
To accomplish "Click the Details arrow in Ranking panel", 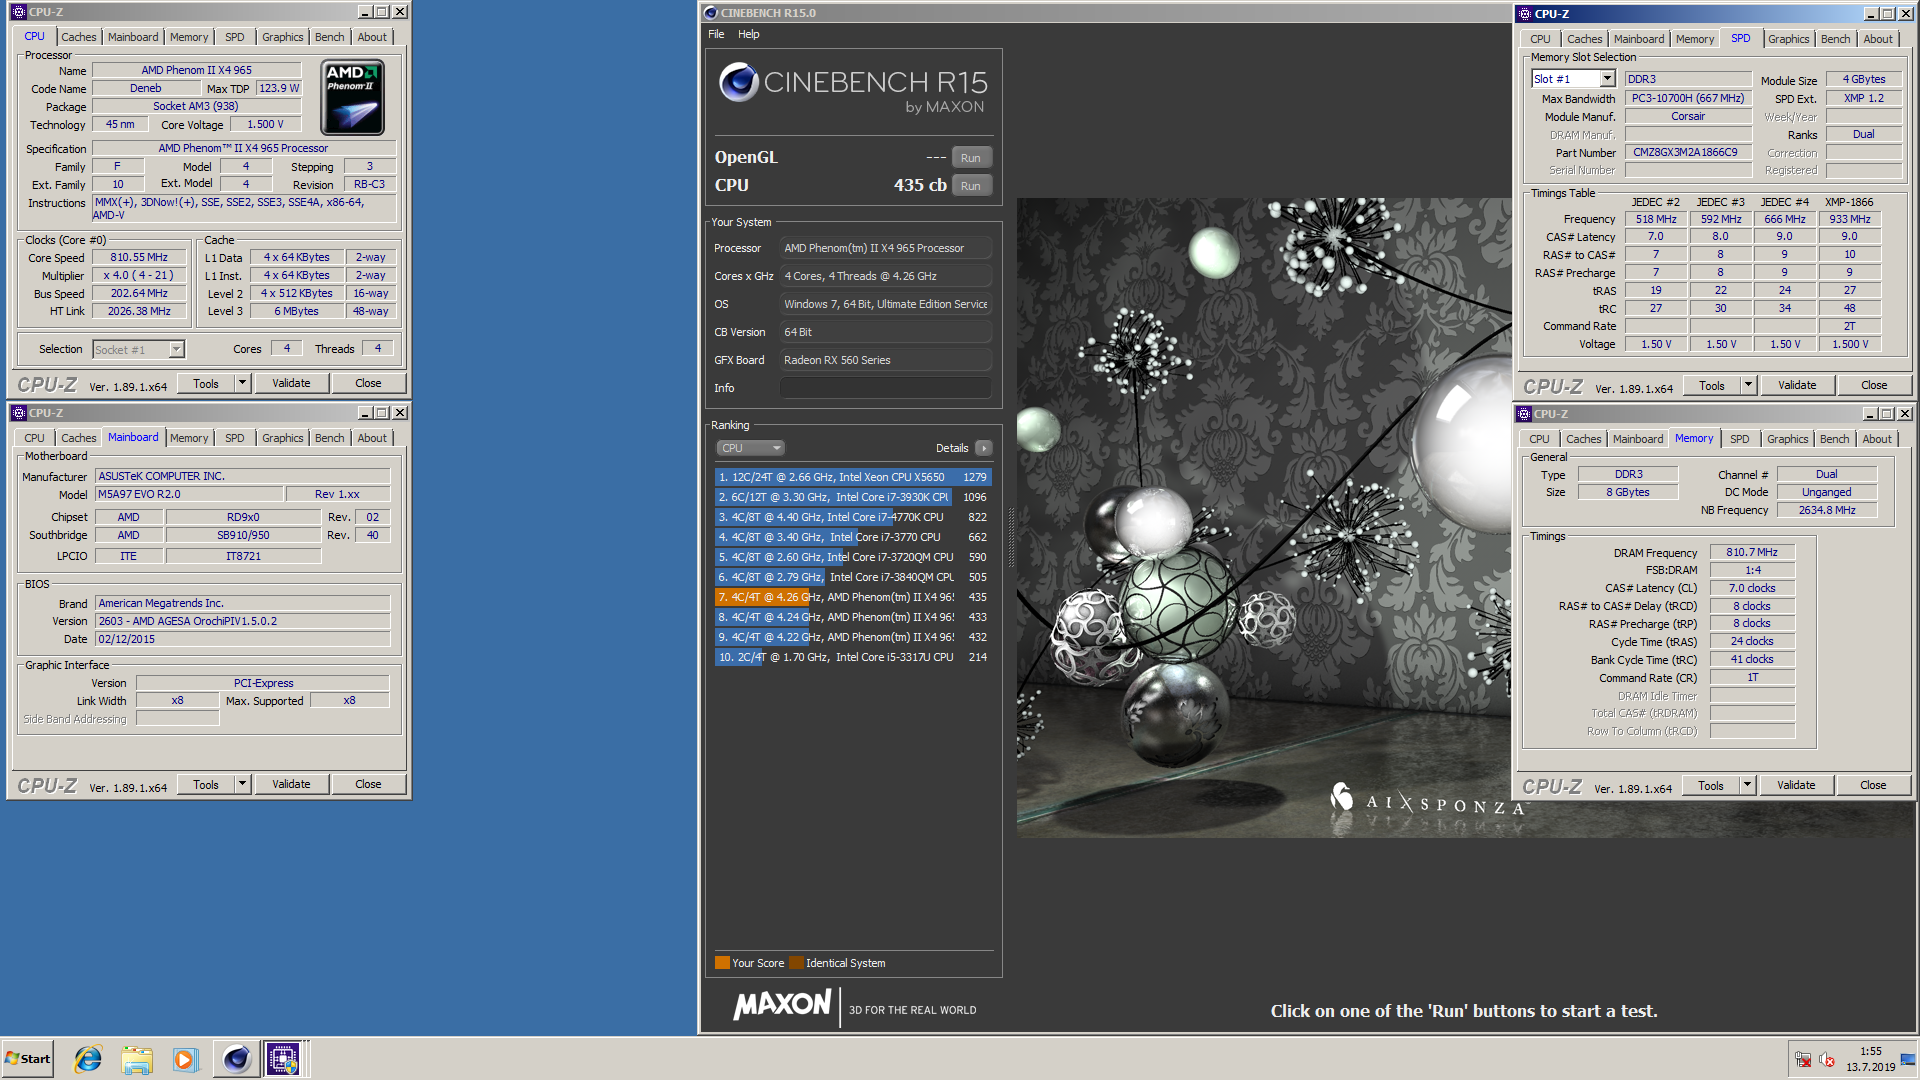I will point(984,448).
